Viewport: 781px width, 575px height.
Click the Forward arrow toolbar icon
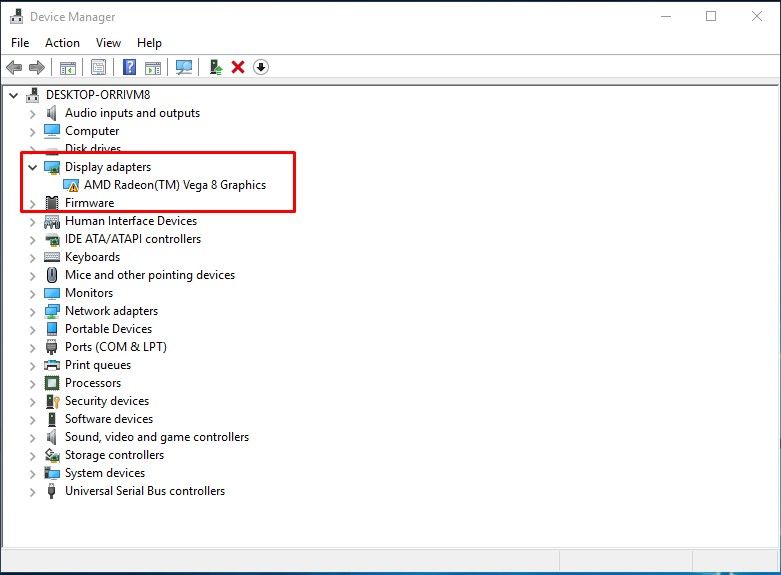pyautogui.click(x=37, y=67)
